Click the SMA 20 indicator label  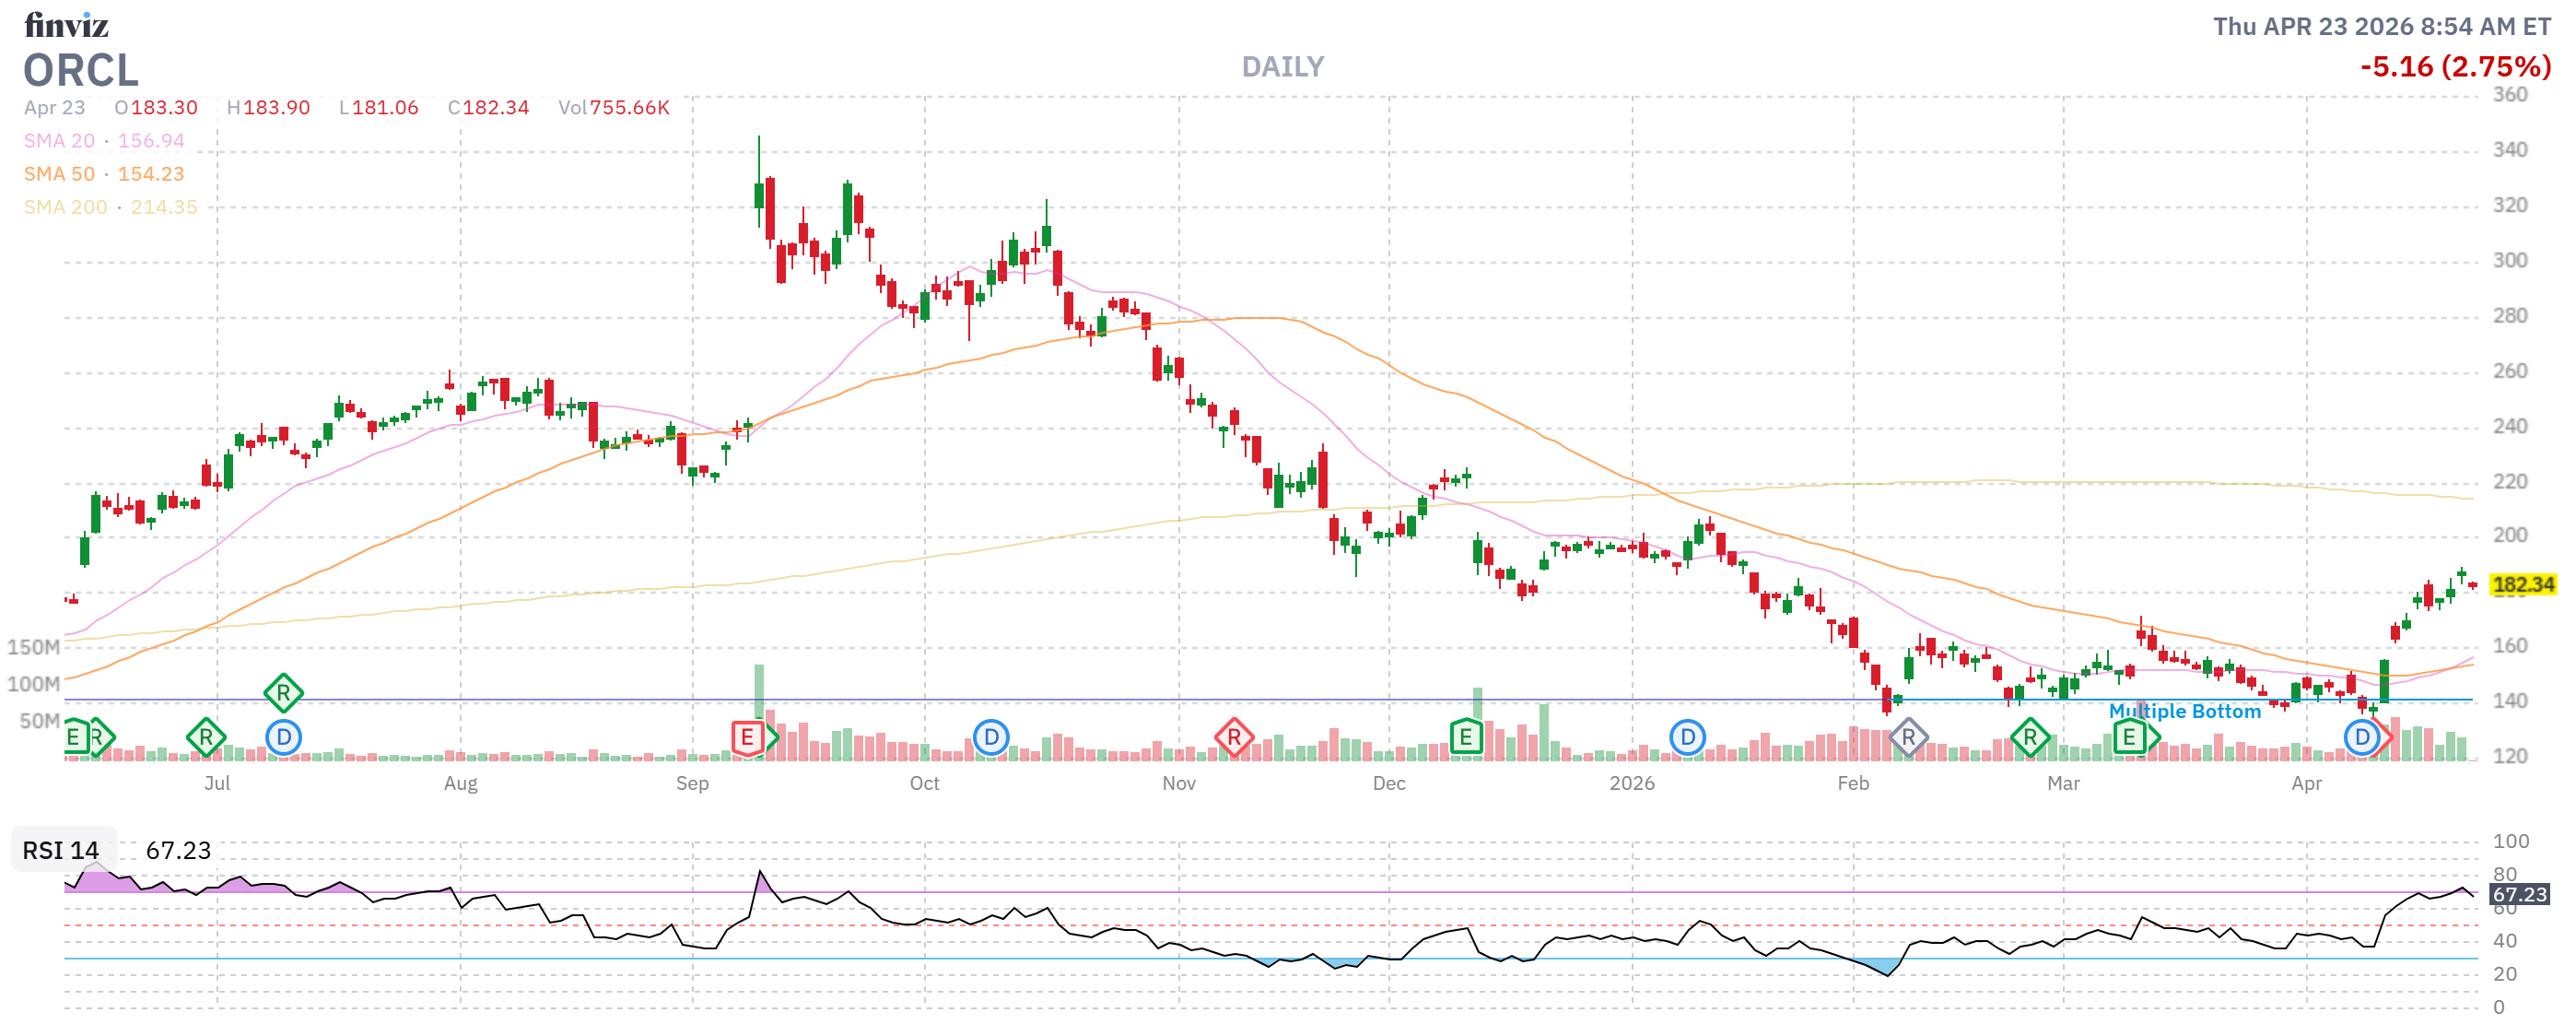click(59, 141)
